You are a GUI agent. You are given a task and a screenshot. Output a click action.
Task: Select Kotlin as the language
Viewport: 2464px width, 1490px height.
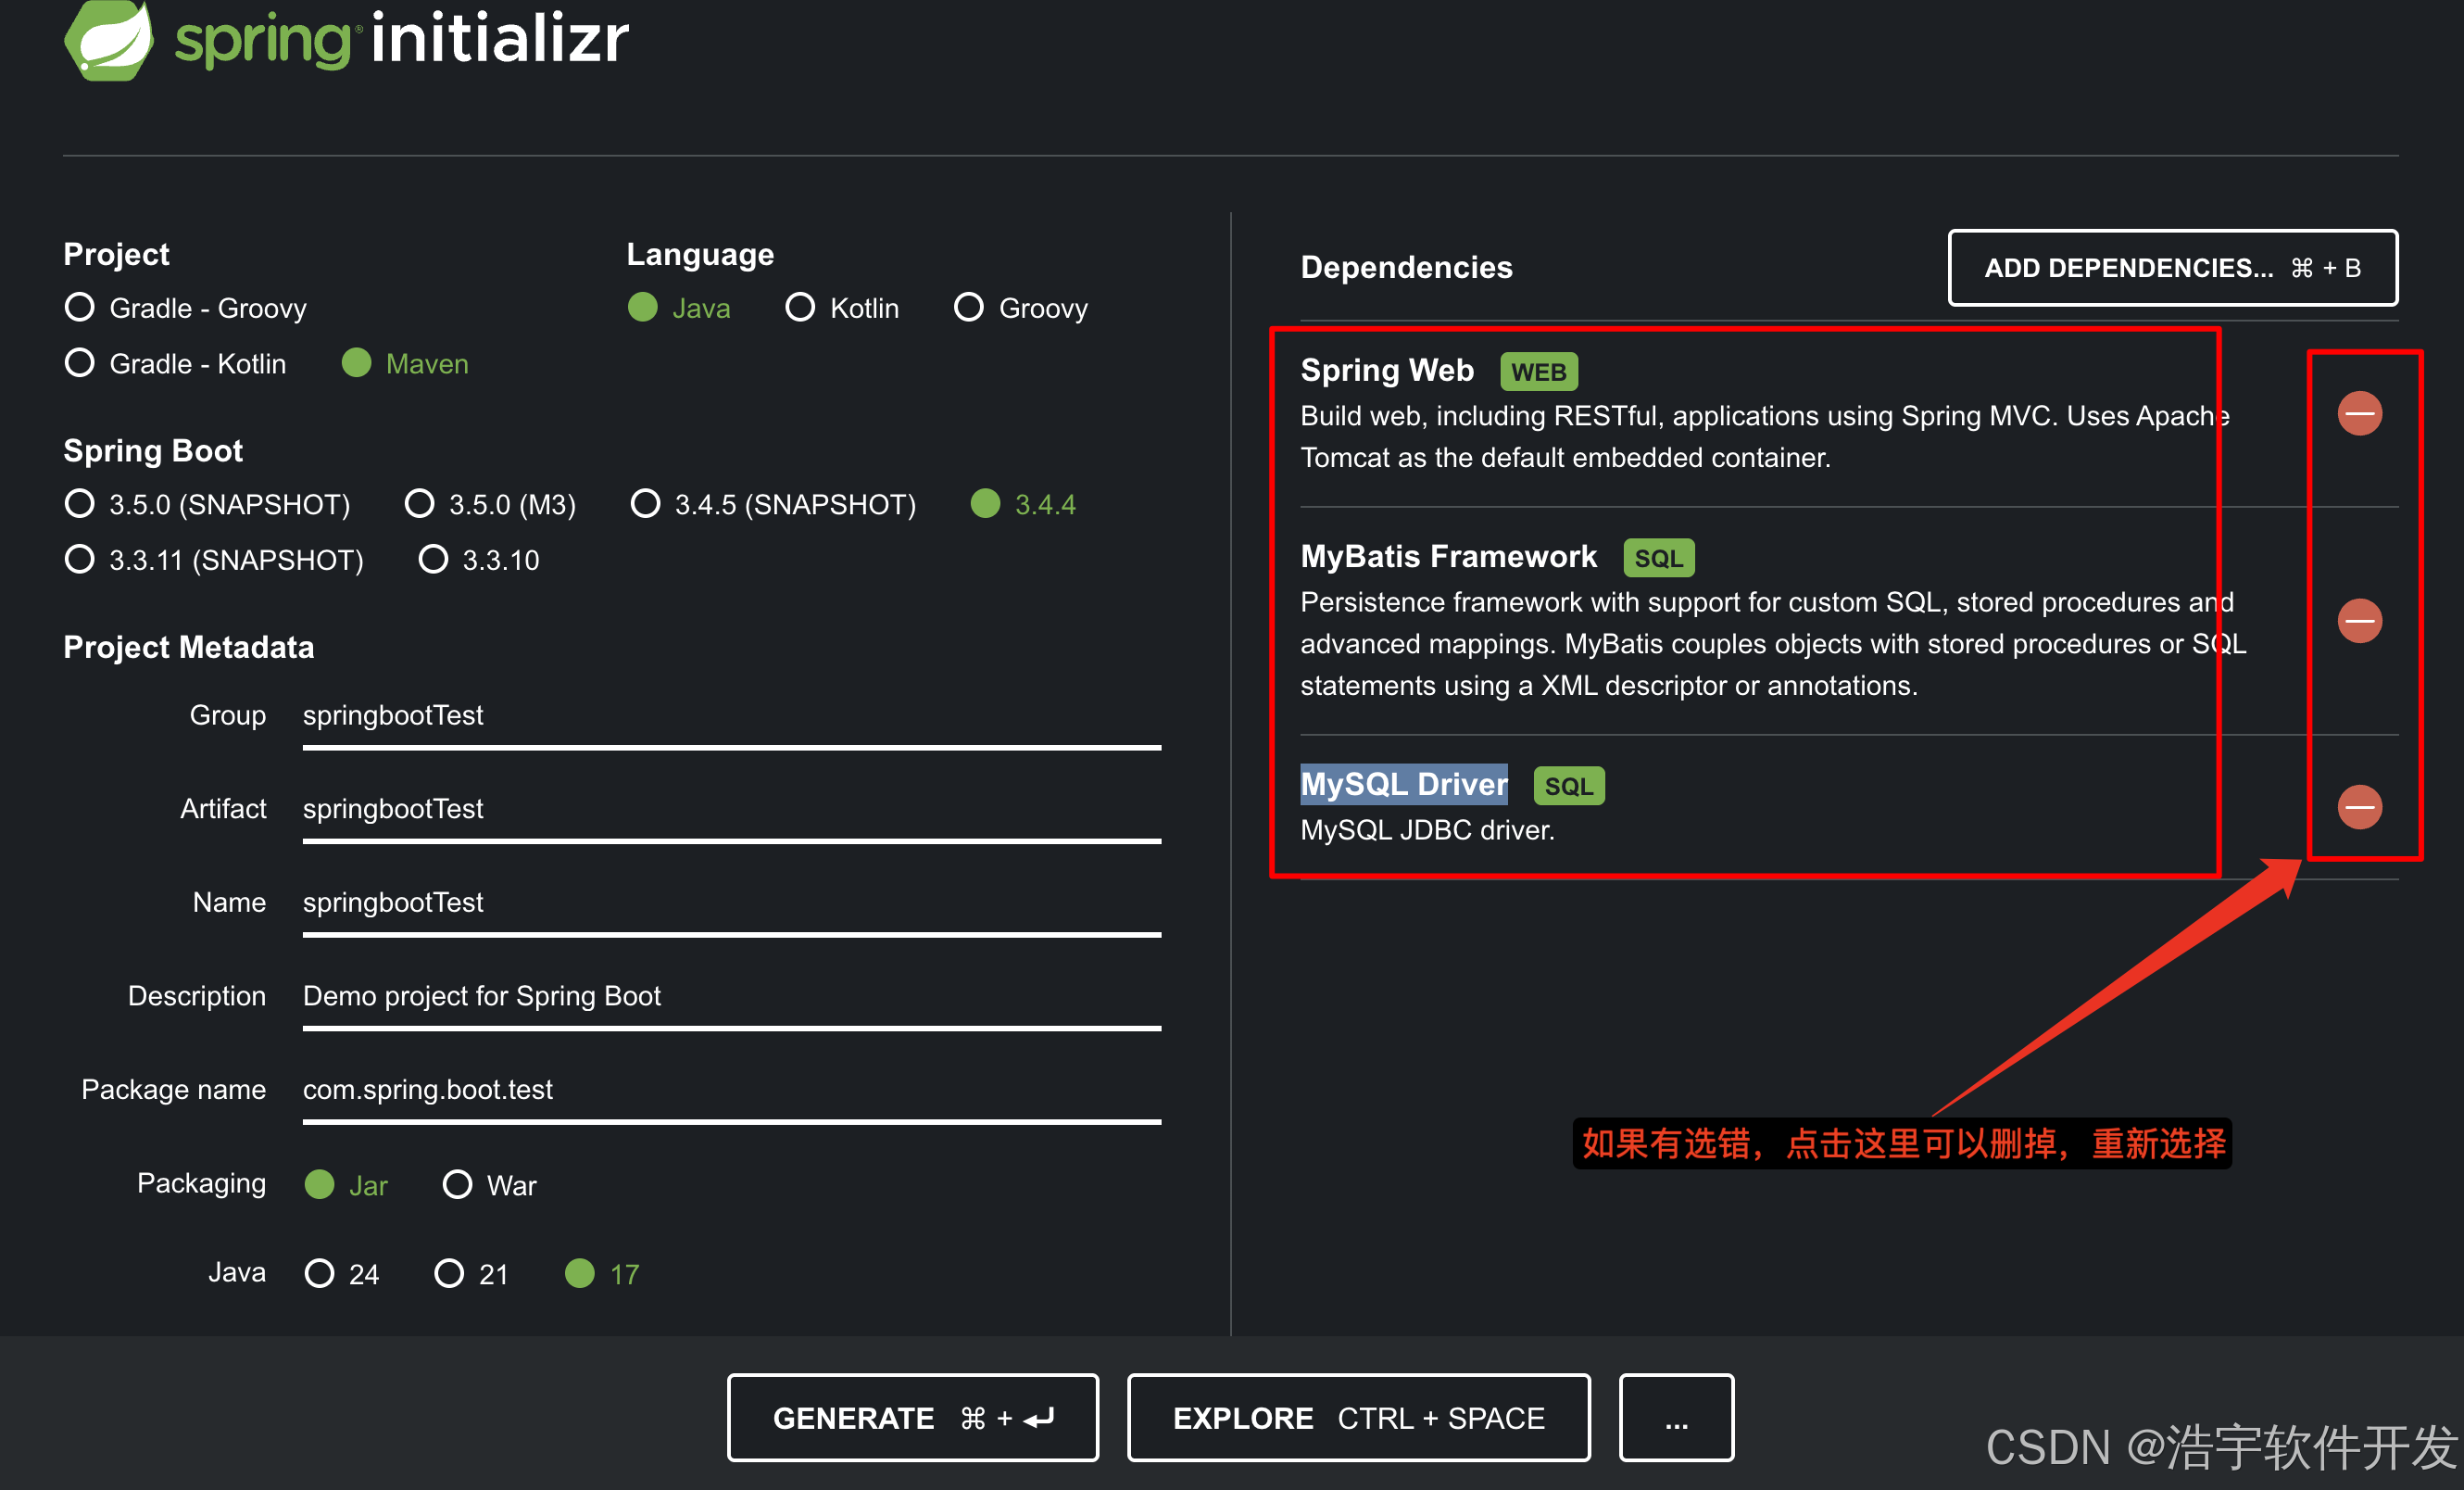point(800,307)
